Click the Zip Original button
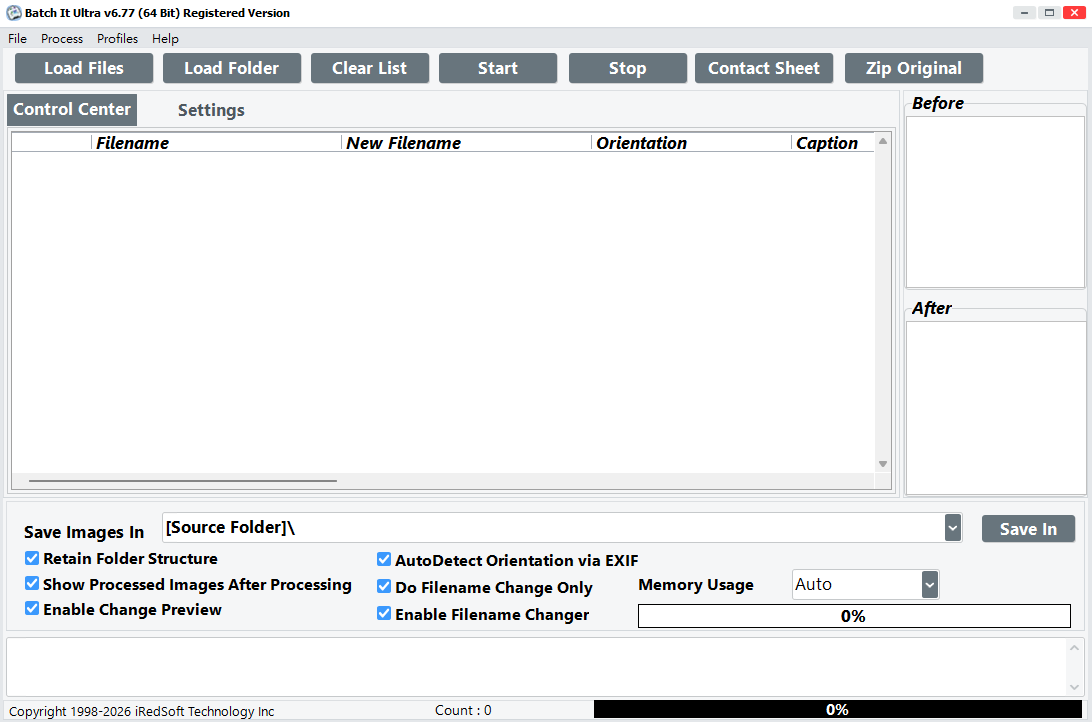The width and height of the screenshot is (1092, 722). [914, 68]
